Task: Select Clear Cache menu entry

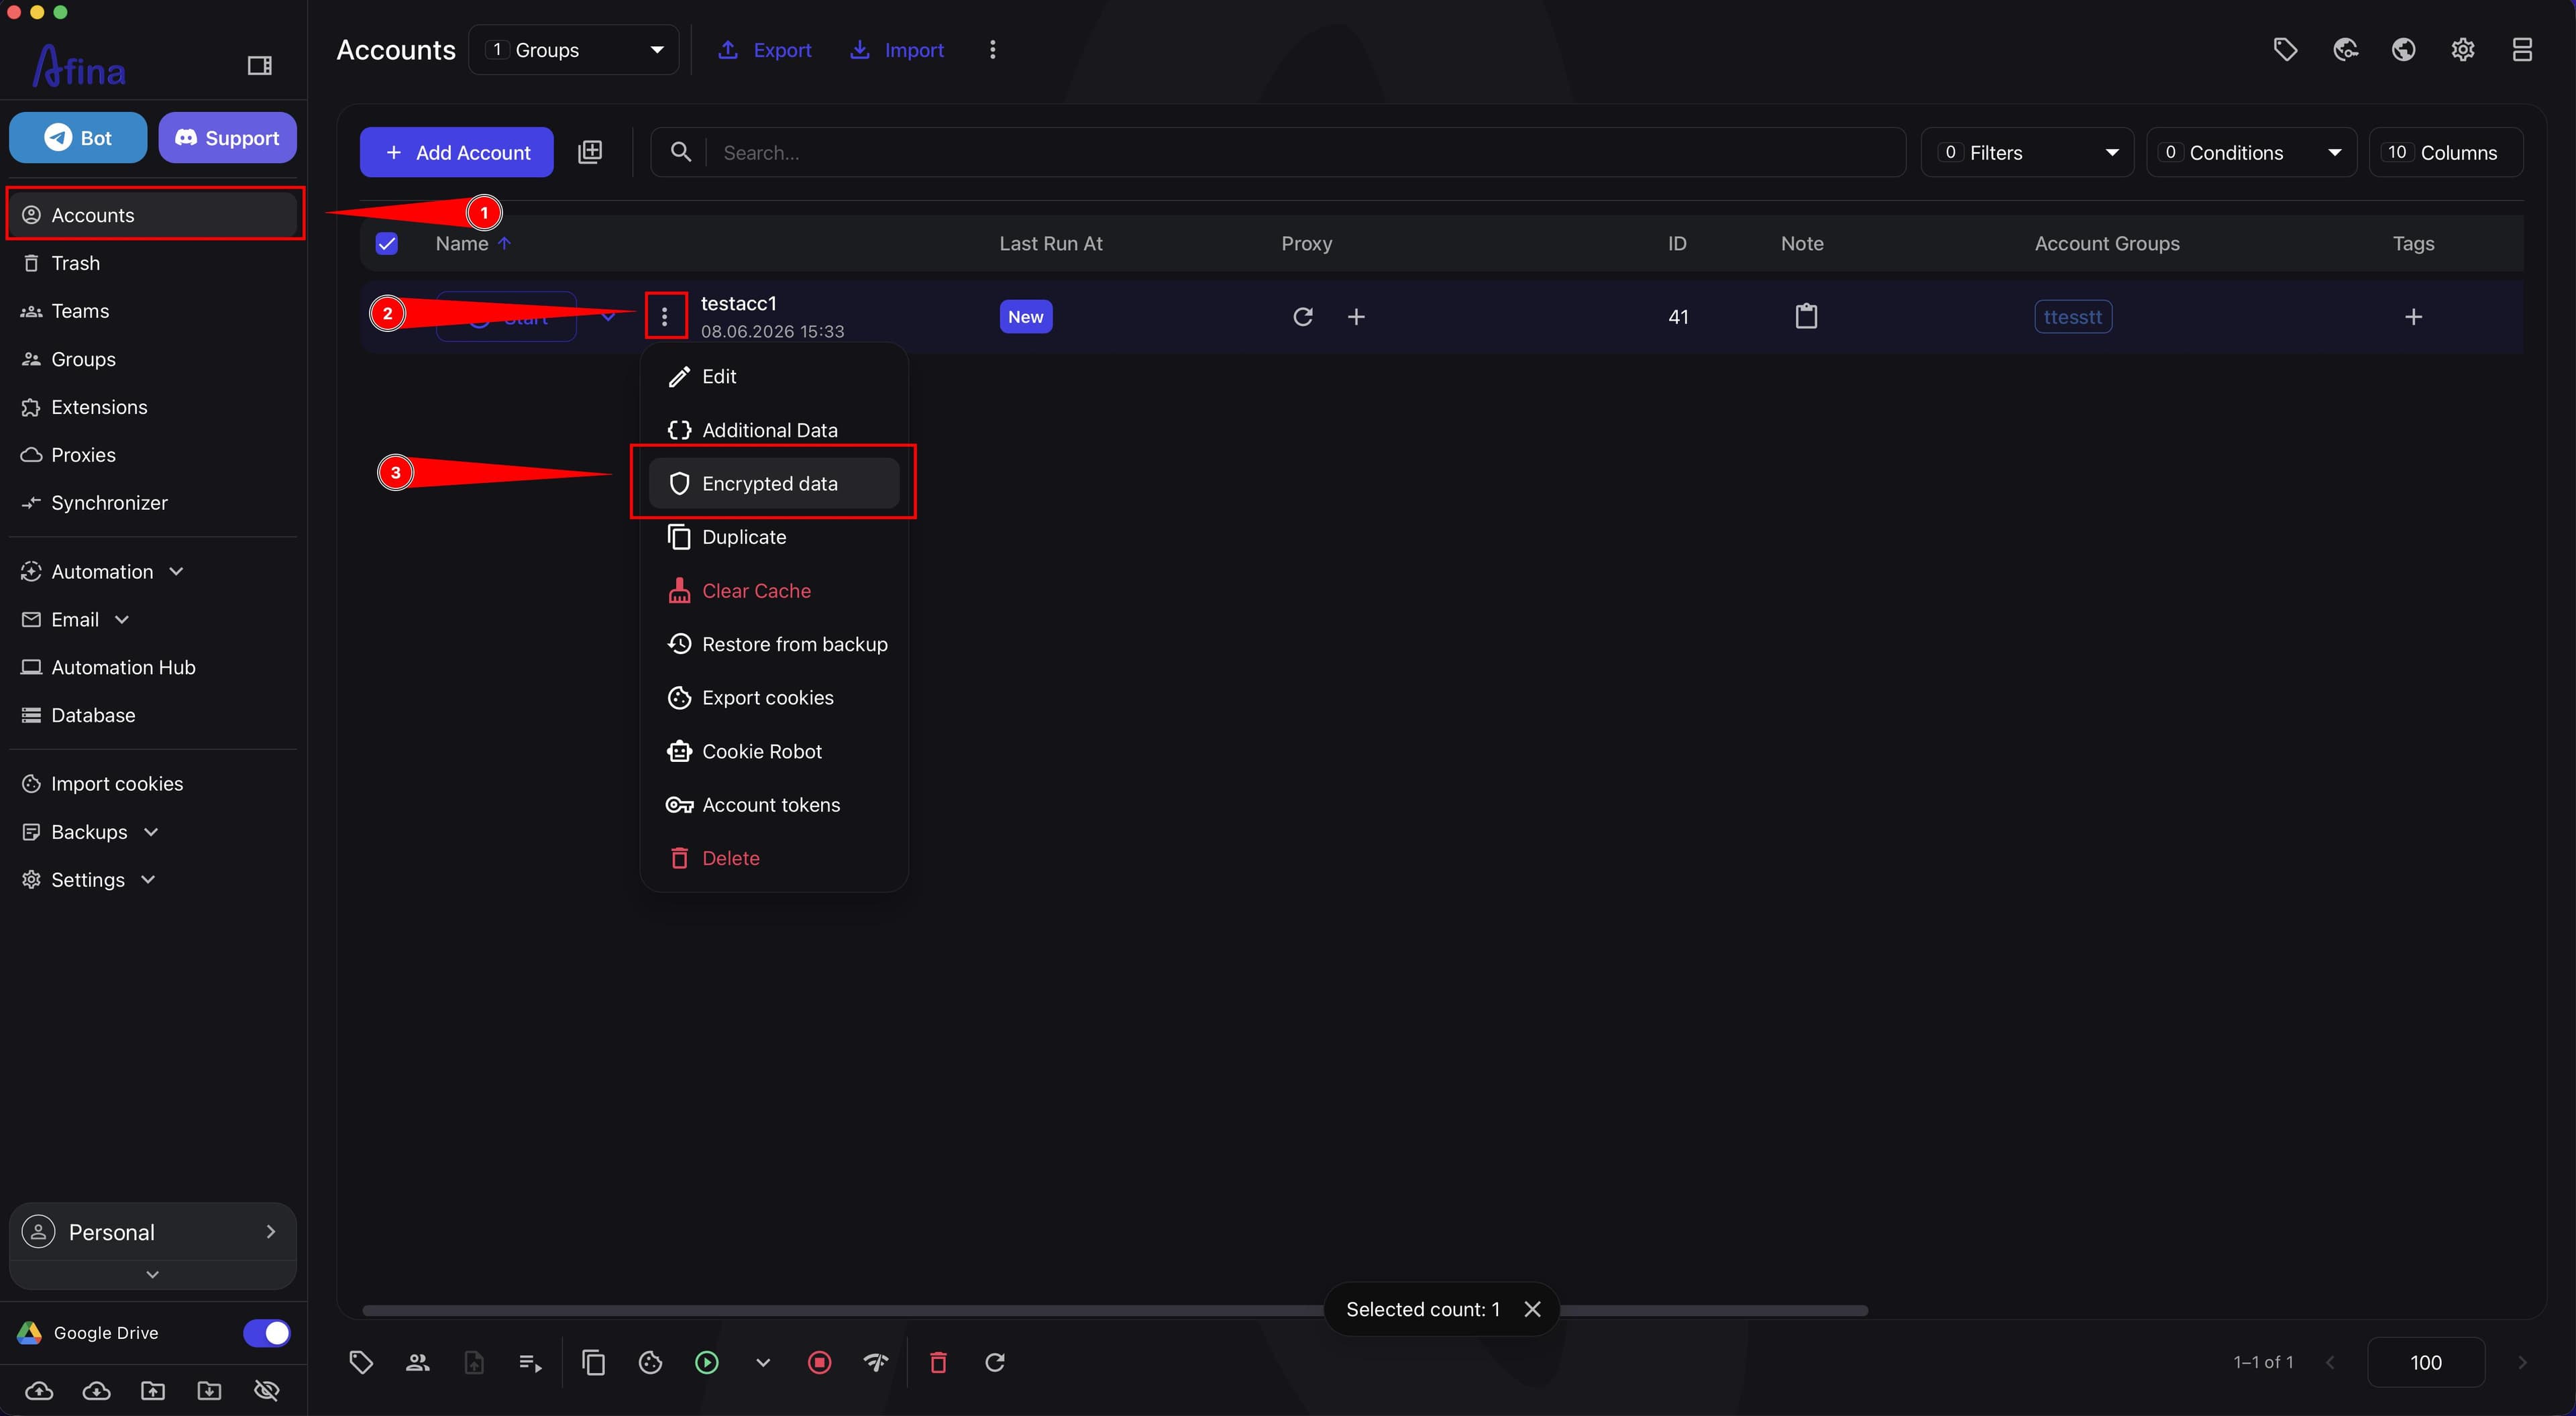Action: pos(774,591)
